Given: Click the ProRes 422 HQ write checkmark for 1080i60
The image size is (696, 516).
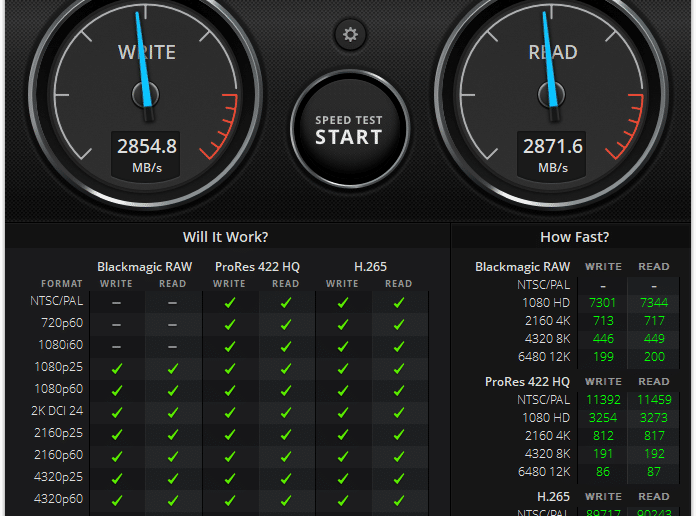Looking at the screenshot, I should pyautogui.click(x=229, y=347).
